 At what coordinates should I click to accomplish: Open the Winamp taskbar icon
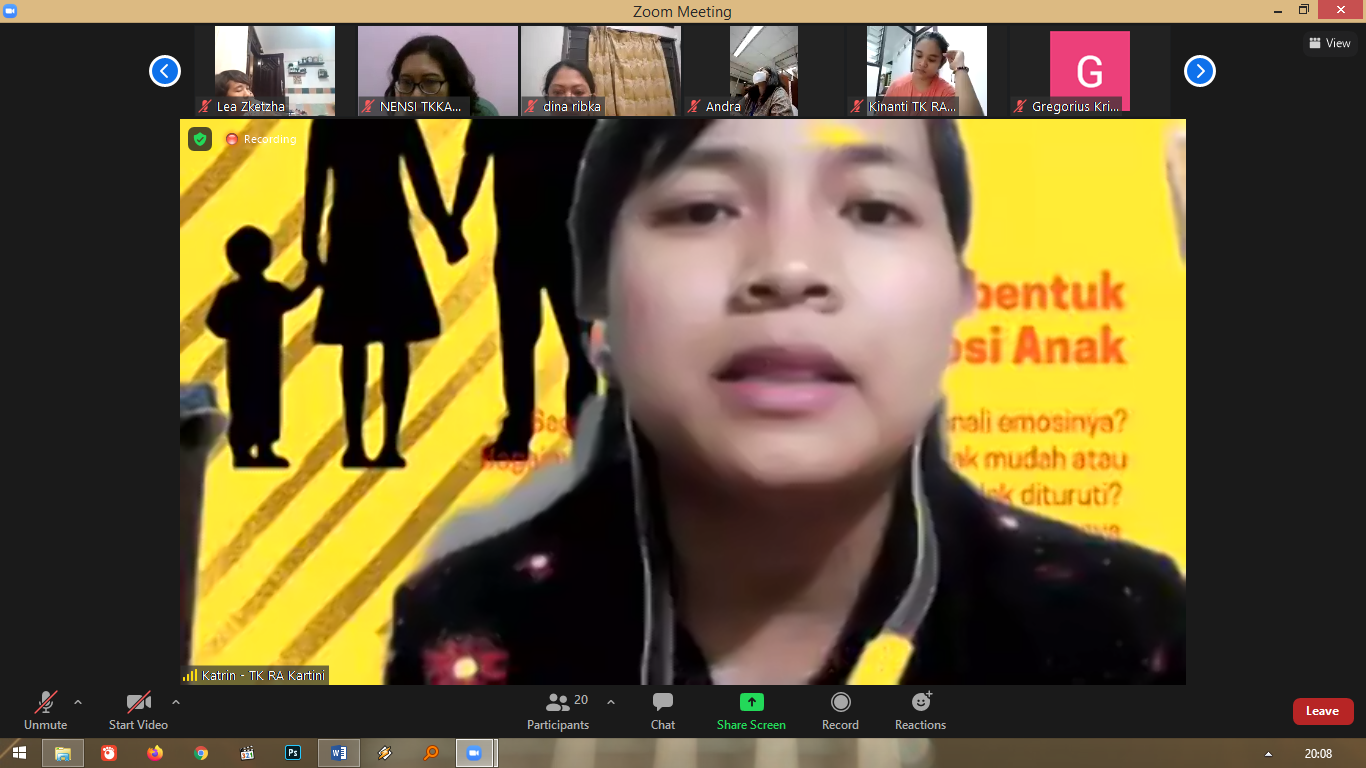(x=385, y=753)
